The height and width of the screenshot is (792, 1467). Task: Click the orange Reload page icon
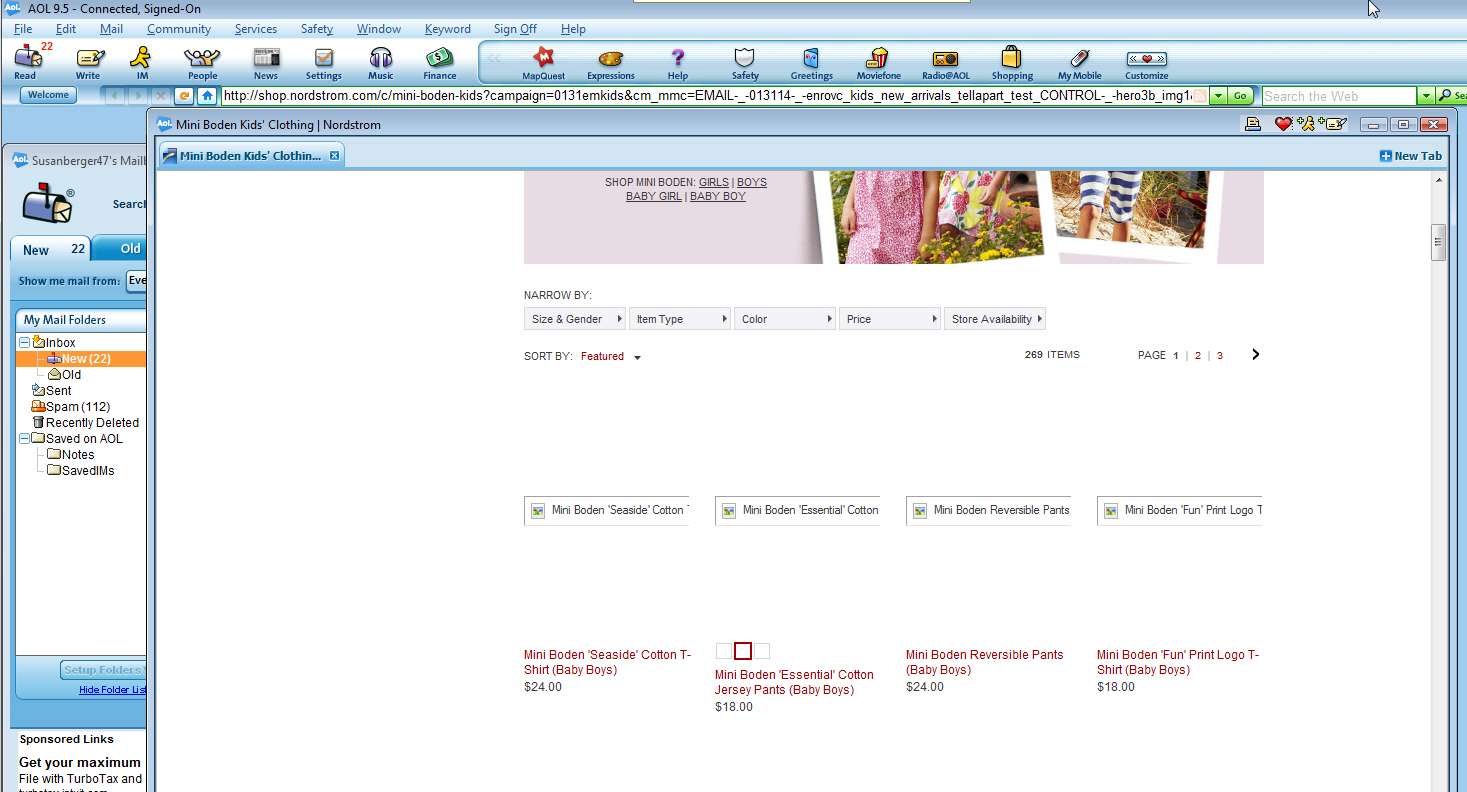[x=184, y=96]
